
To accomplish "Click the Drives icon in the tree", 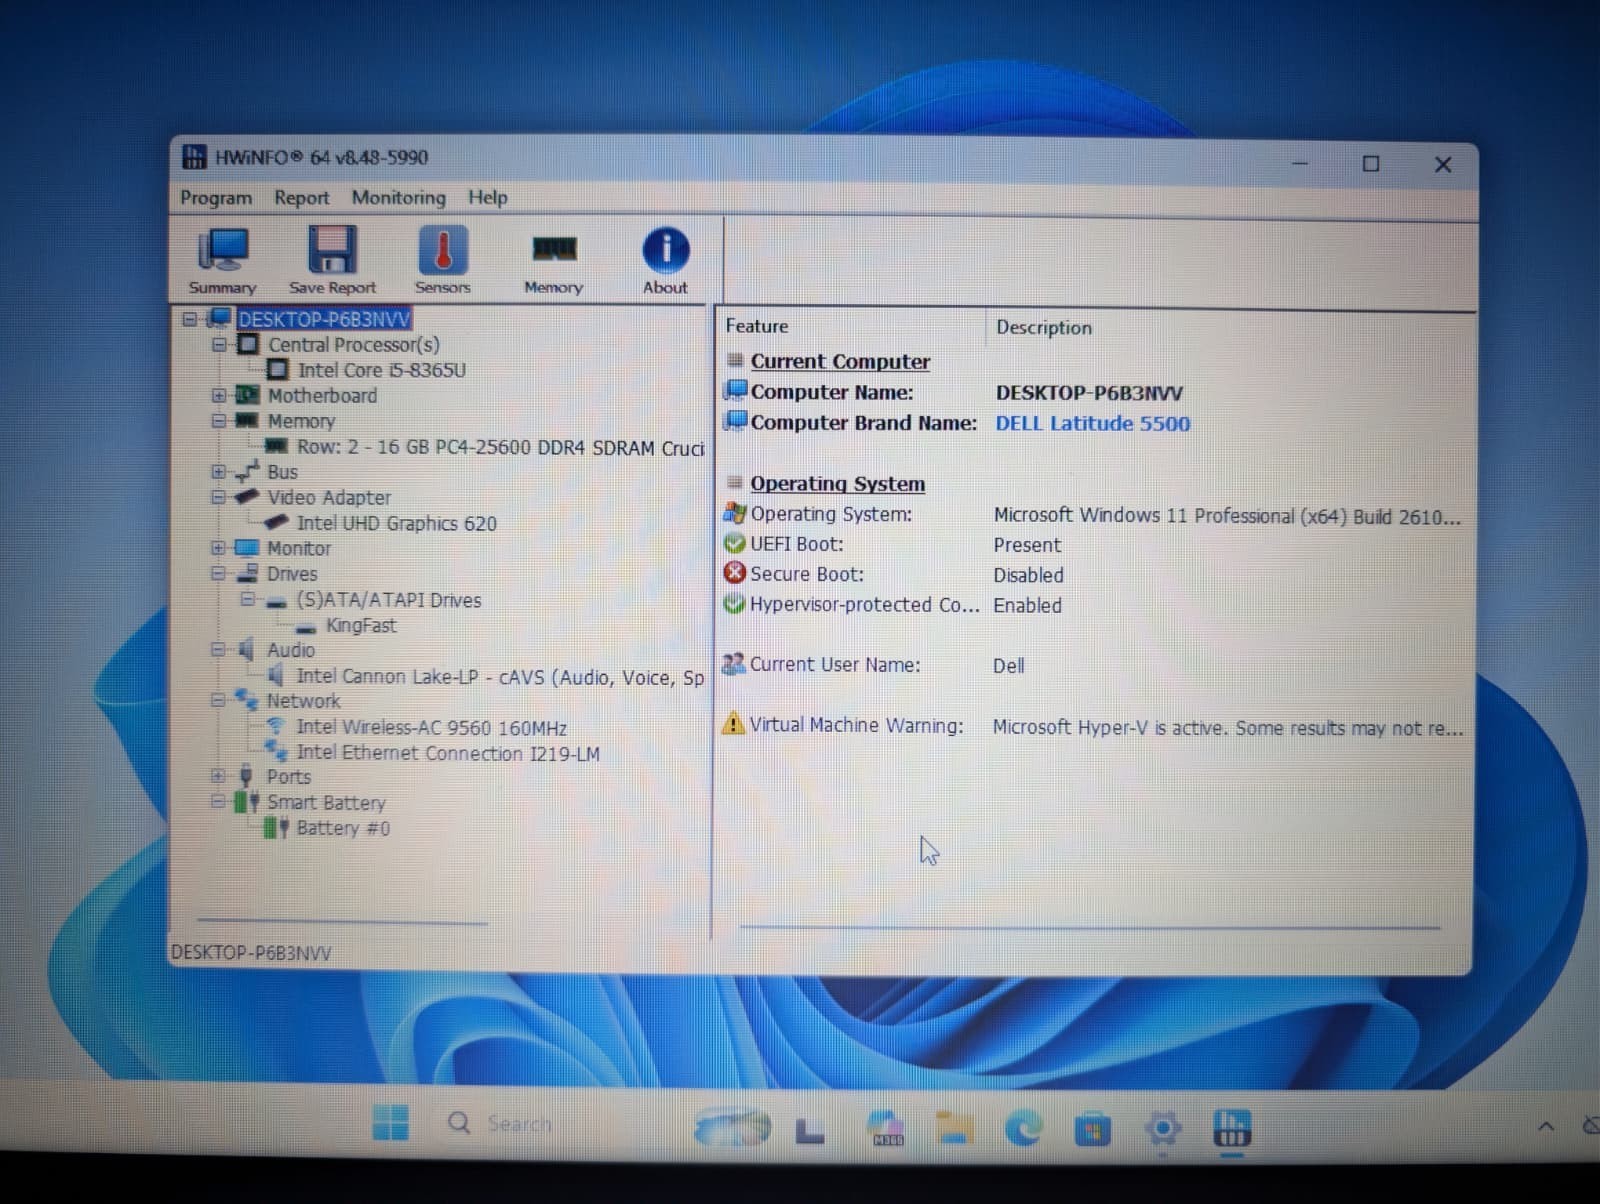I will [x=247, y=573].
